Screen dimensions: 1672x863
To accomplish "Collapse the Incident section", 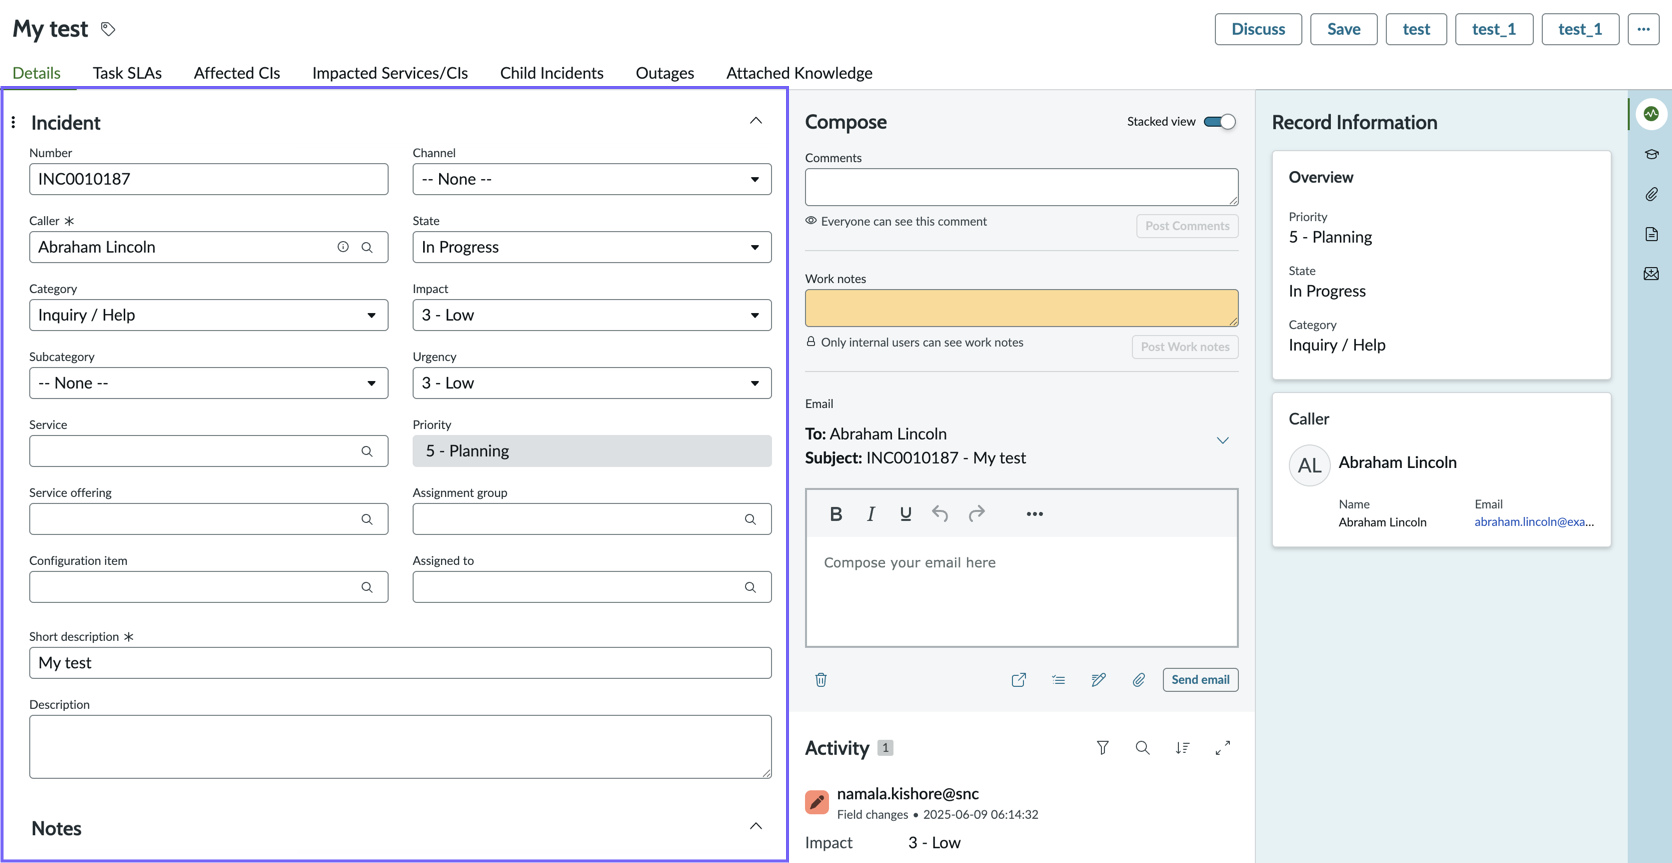I will coord(756,121).
